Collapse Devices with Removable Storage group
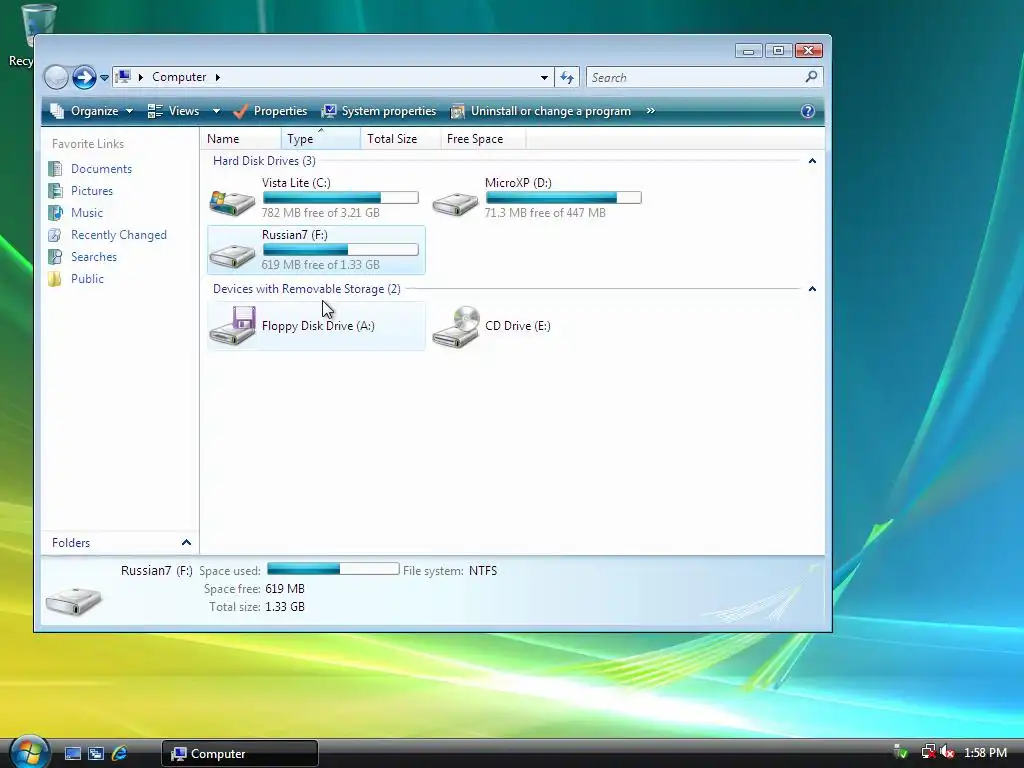Screen dimensions: 1024x768 pos(812,289)
